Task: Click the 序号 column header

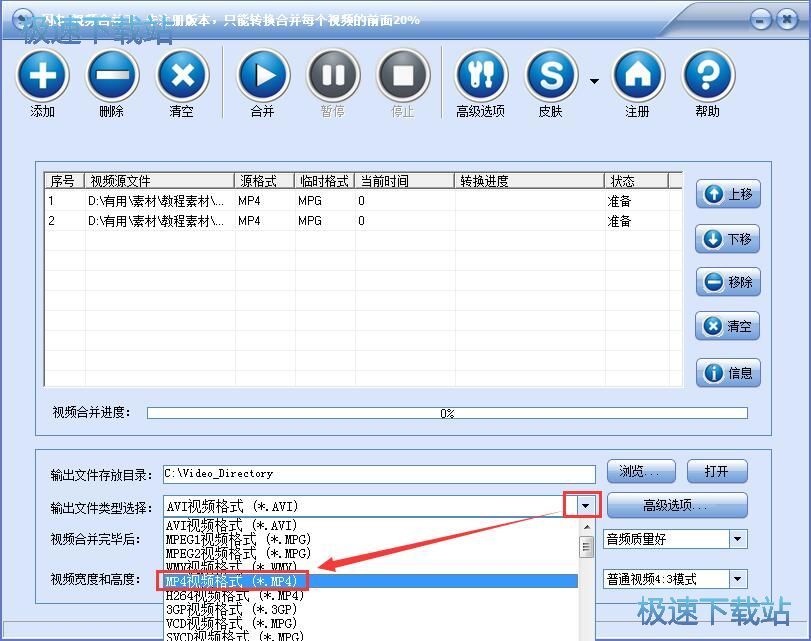Action: pos(64,181)
